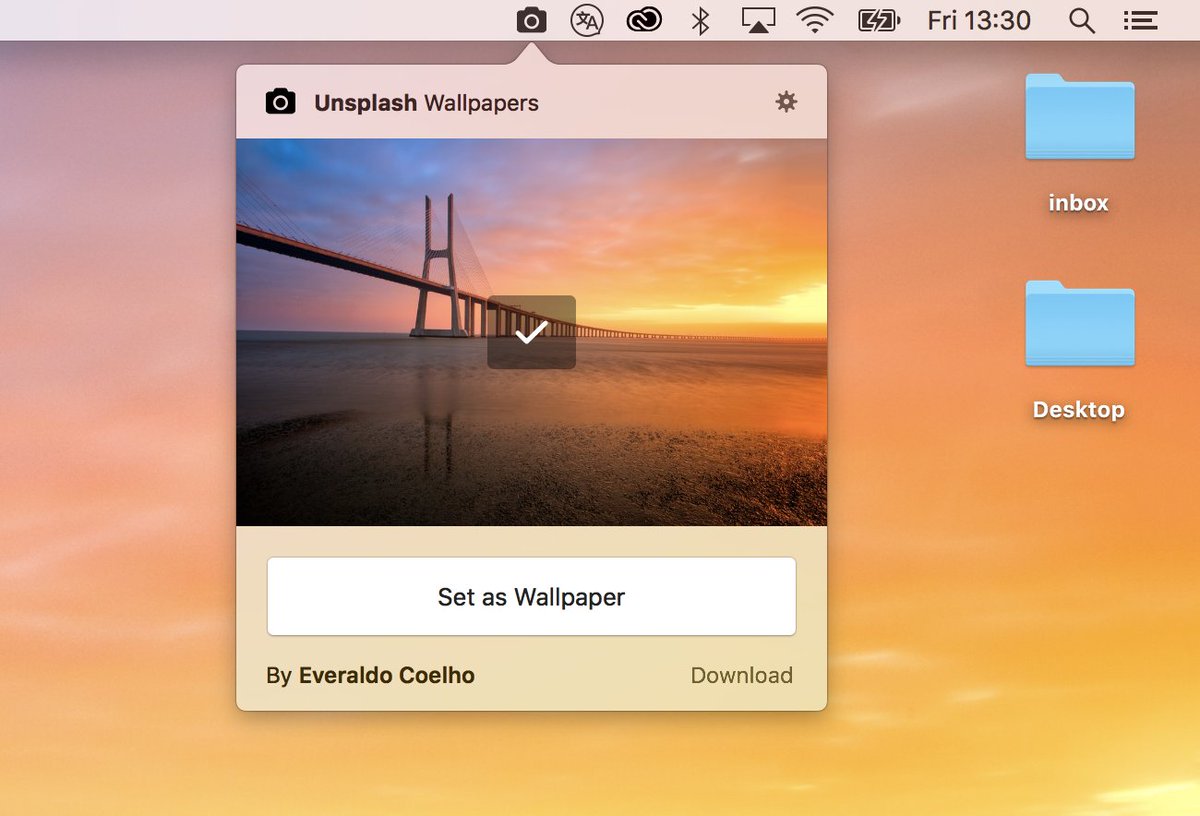The width and height of the screenshot is (1200, 816).
Task: Select the inbox folder icon
Action: coord(1079,116)
